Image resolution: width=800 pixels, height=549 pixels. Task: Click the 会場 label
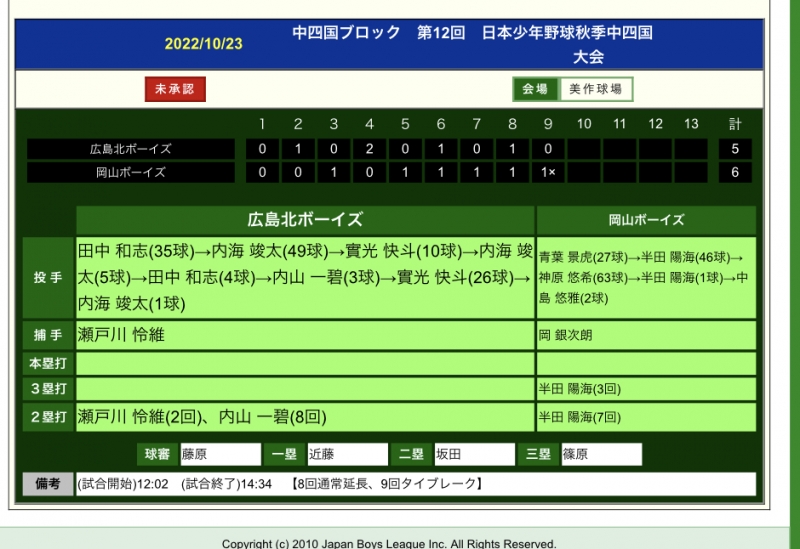pyautogui.click(x=535, y=89)
